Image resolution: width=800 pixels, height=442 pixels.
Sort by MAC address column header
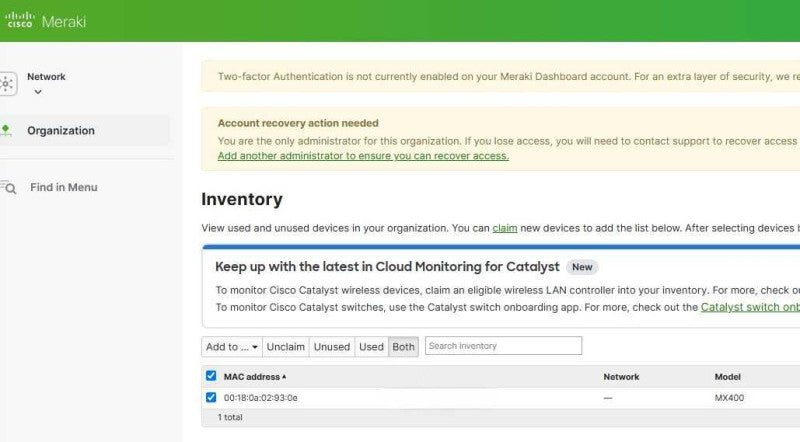point(255,377)
